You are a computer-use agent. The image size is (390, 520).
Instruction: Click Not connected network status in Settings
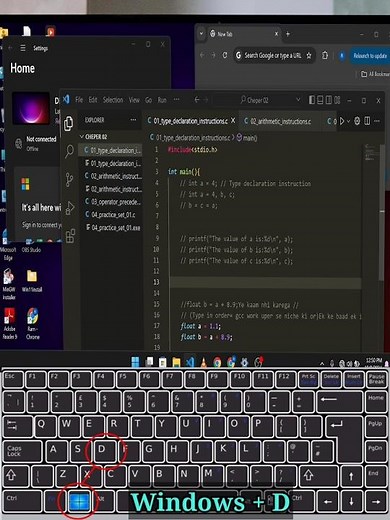tap(36, 143)
